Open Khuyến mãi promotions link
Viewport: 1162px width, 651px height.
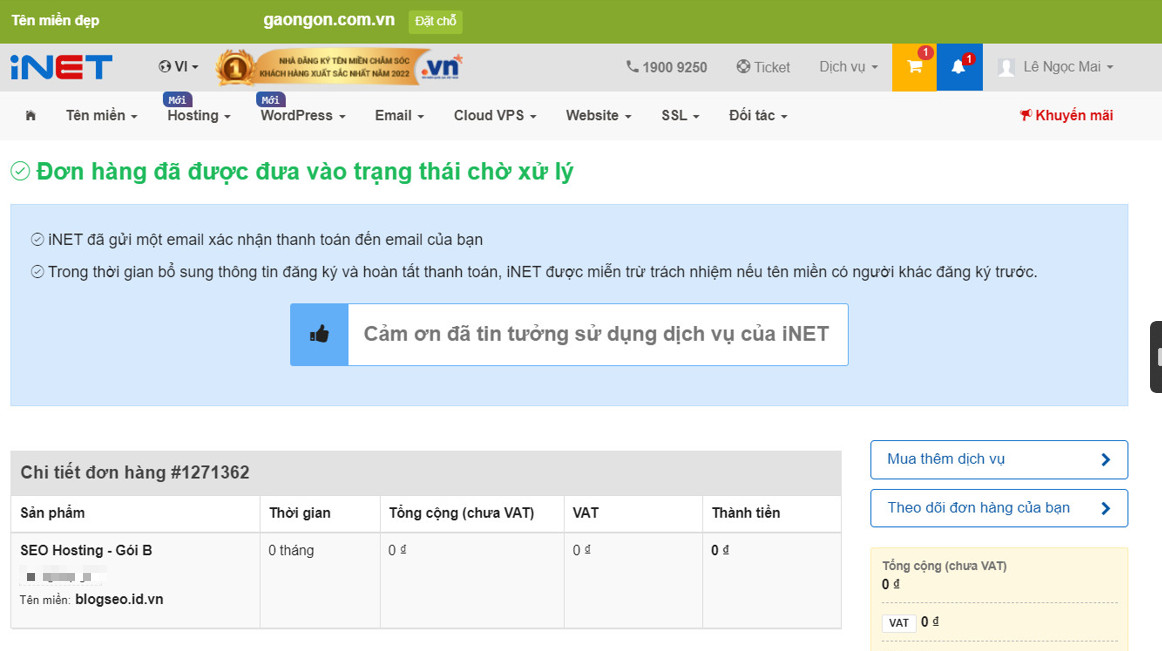tap(1066, 115)
